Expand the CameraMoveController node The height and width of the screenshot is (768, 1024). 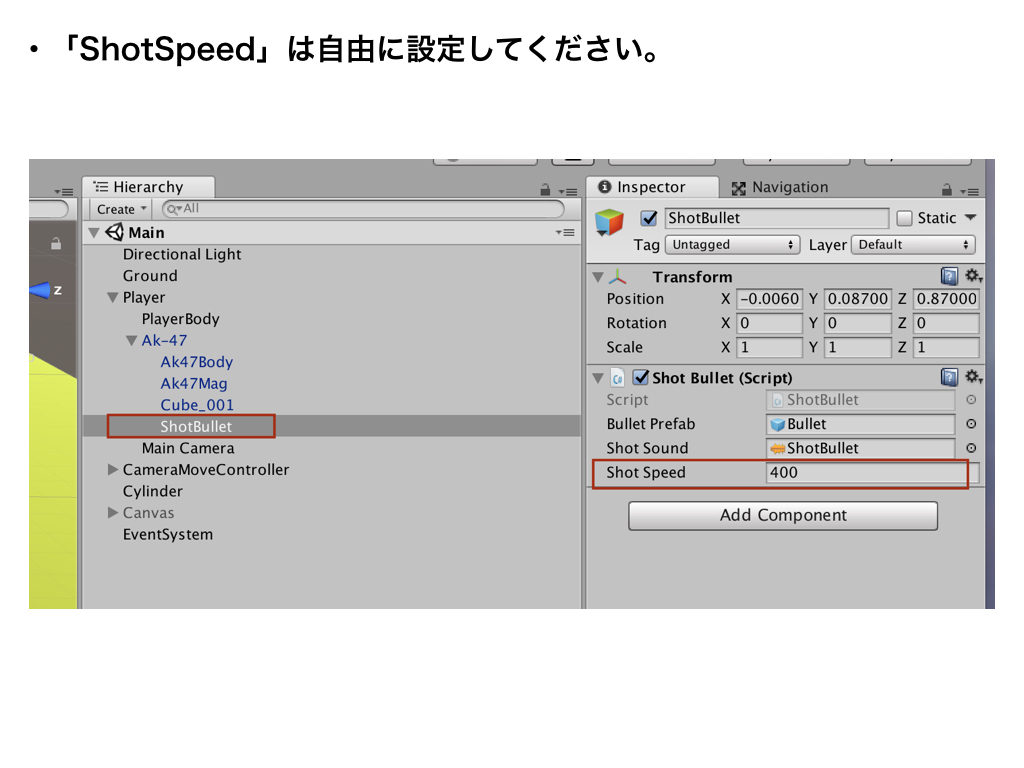coord(112,470)
